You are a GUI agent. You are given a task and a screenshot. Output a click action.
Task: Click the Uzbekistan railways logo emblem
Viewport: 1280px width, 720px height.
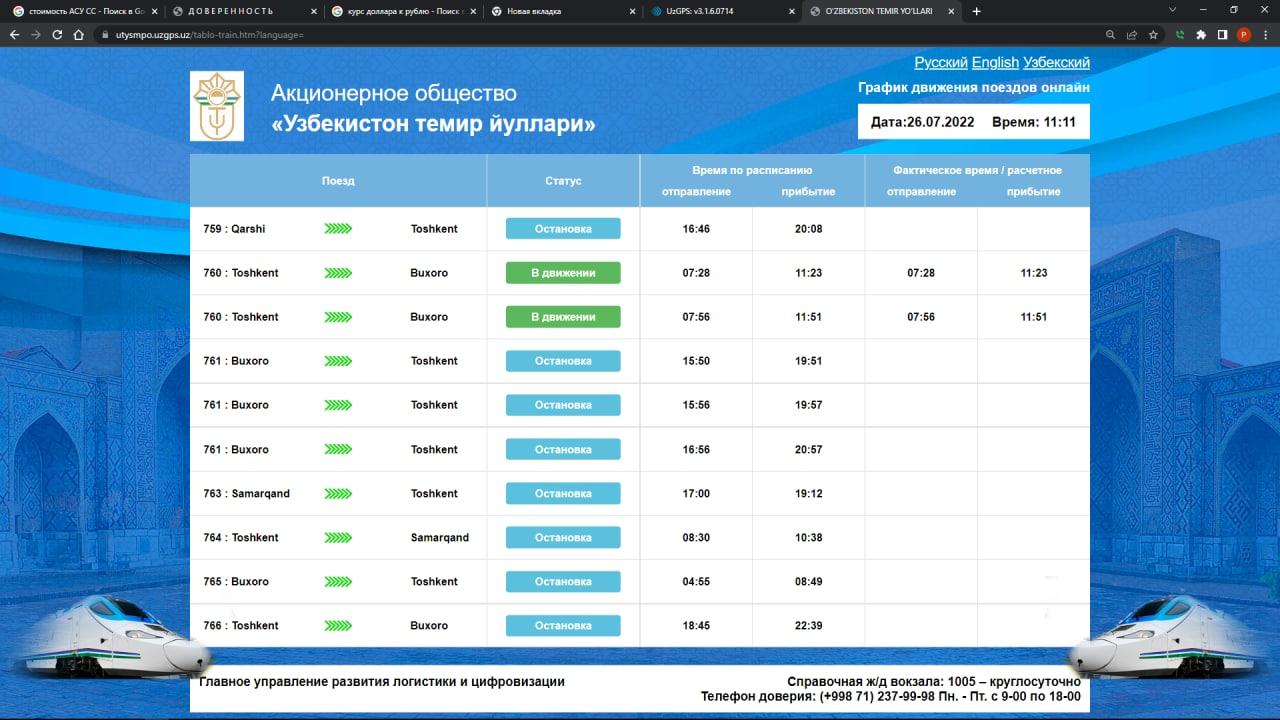click(x=217, y=106)
